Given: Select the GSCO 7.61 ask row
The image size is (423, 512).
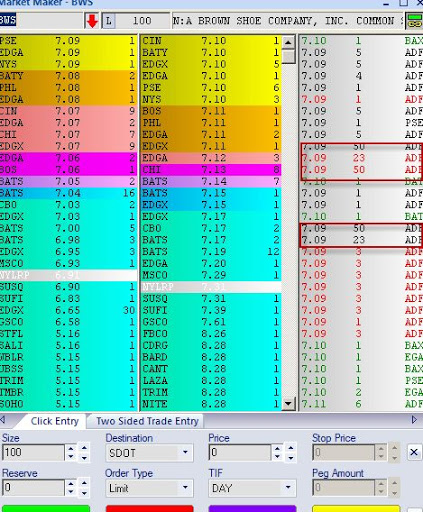Looking at the screenshot, I should click(x=211, y=322).
